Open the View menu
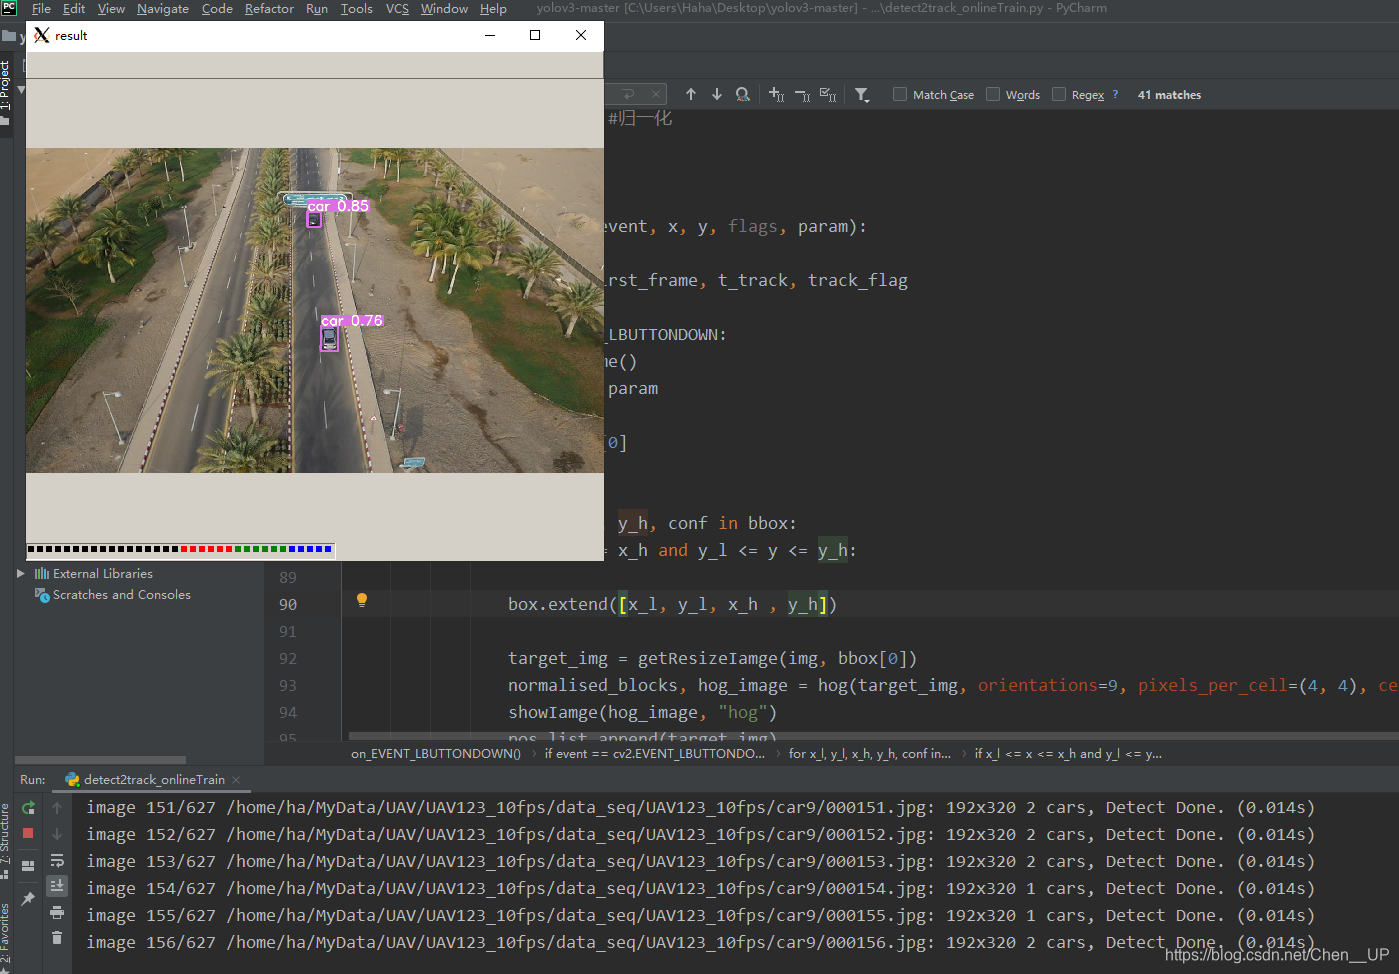This screenshot has width=1399, height=974. point(111,9)
